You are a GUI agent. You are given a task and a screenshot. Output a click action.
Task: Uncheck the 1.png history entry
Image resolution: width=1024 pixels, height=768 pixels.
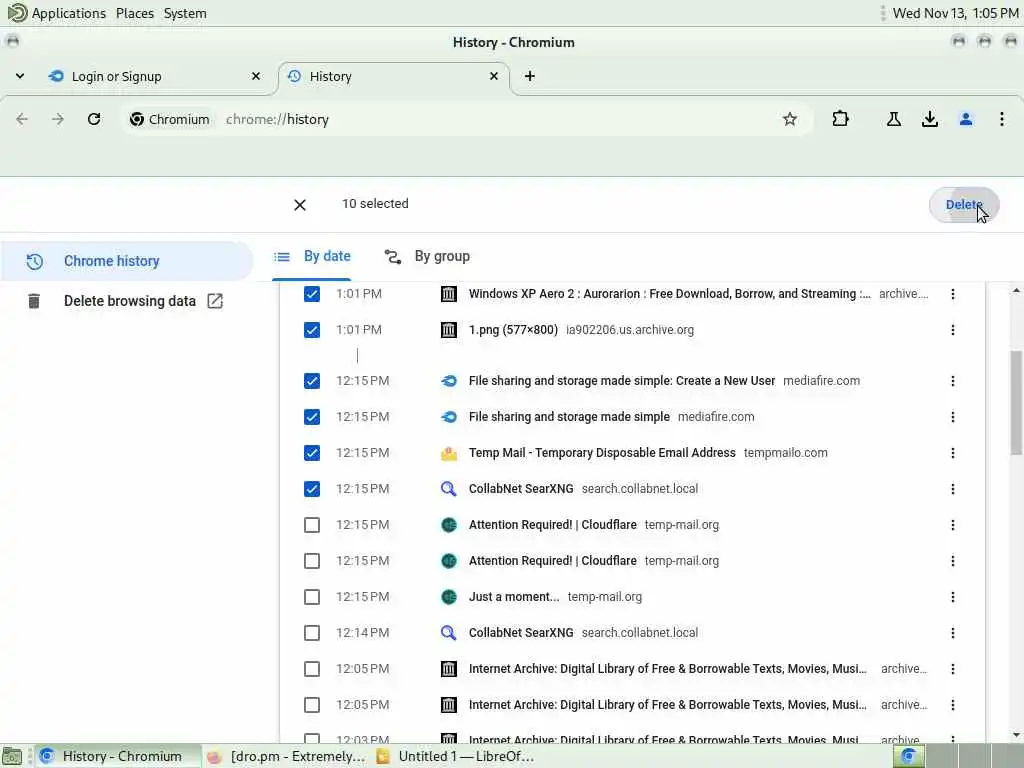coord(312,330)
